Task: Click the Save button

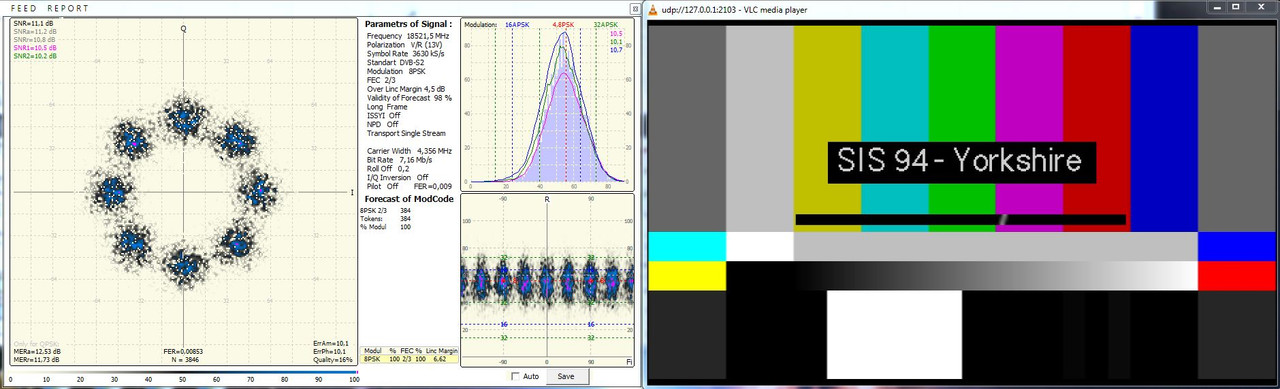Action: pyautogui.click(x=566, y=377)
